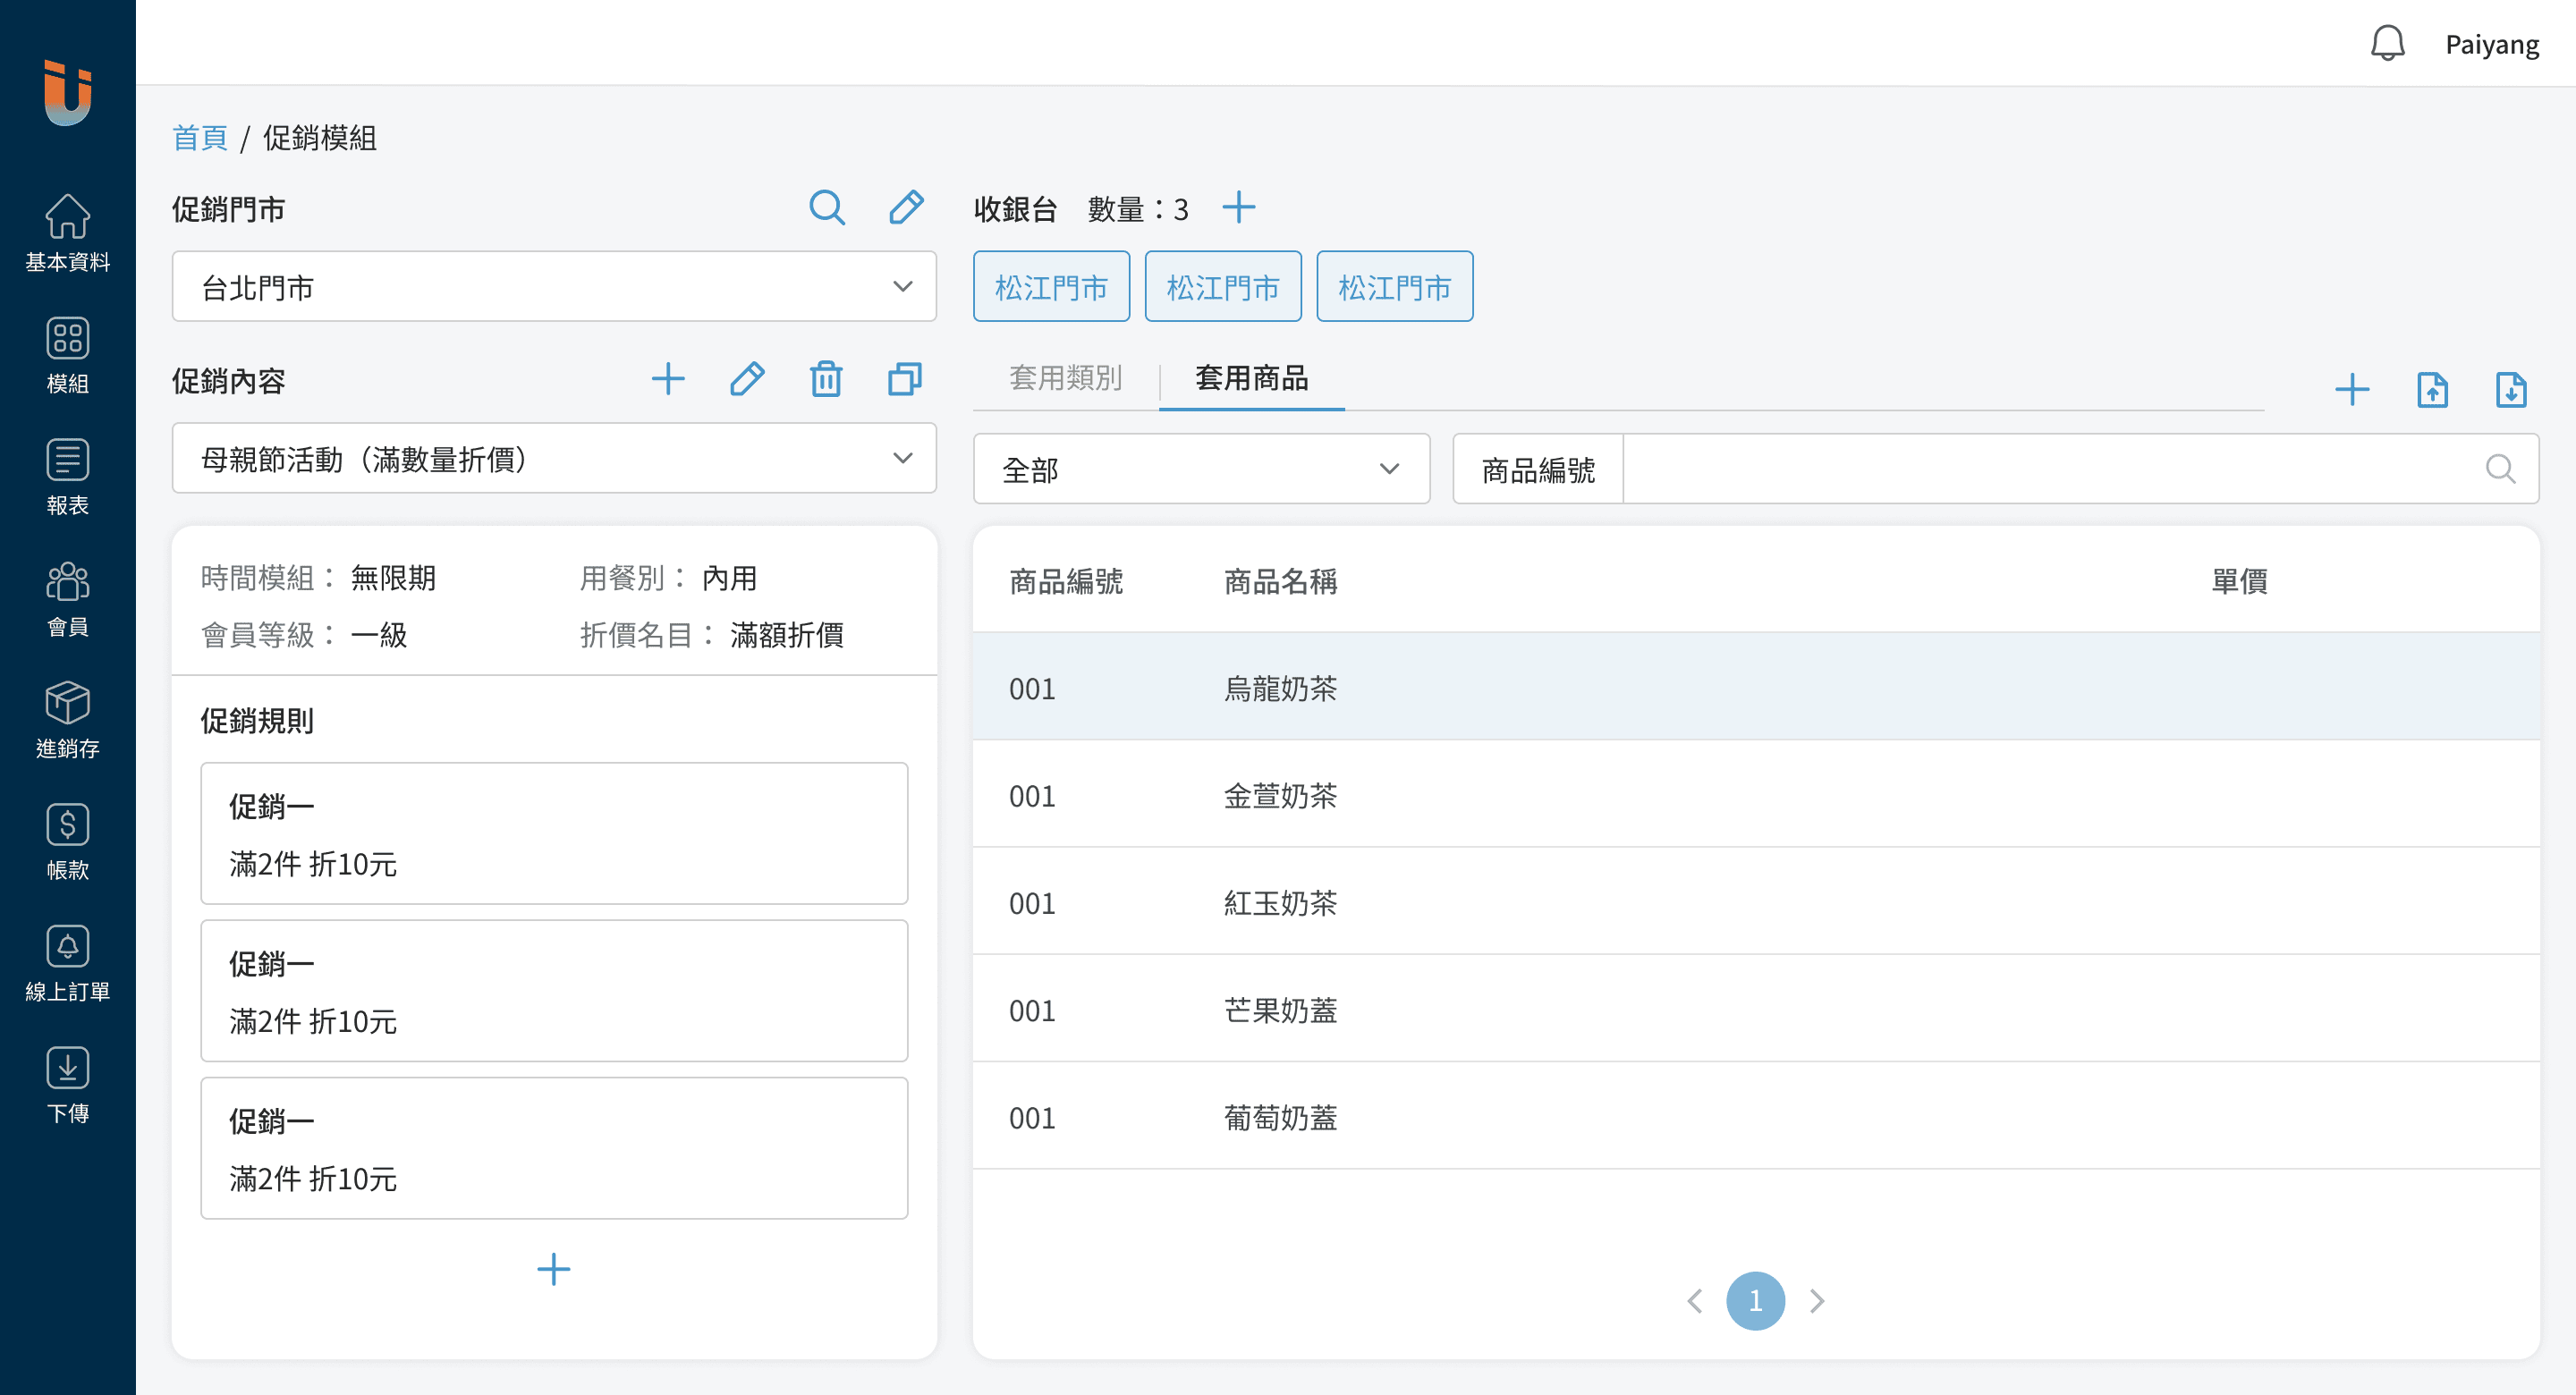Select the 套用商品 tab
Screen dimensions: 2576x1395
pyautogui.click(x=1251, y=378)
